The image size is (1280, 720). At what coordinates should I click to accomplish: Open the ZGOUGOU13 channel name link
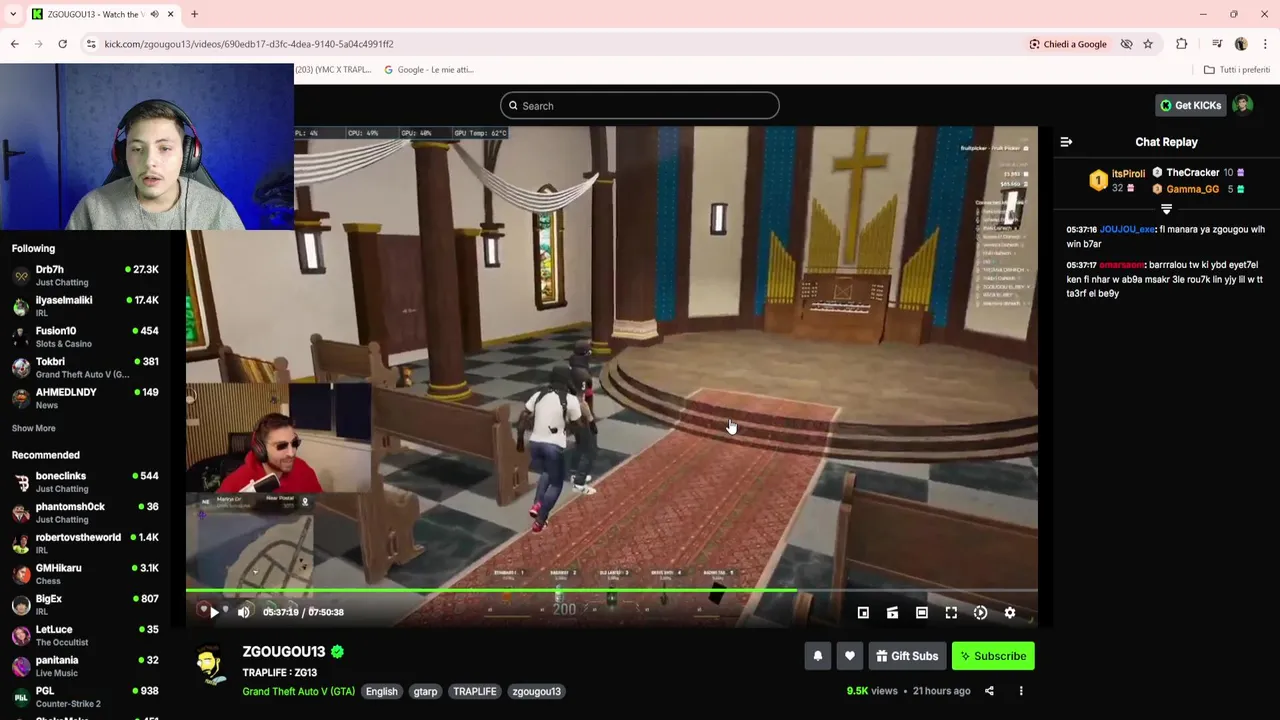[284, 652]
